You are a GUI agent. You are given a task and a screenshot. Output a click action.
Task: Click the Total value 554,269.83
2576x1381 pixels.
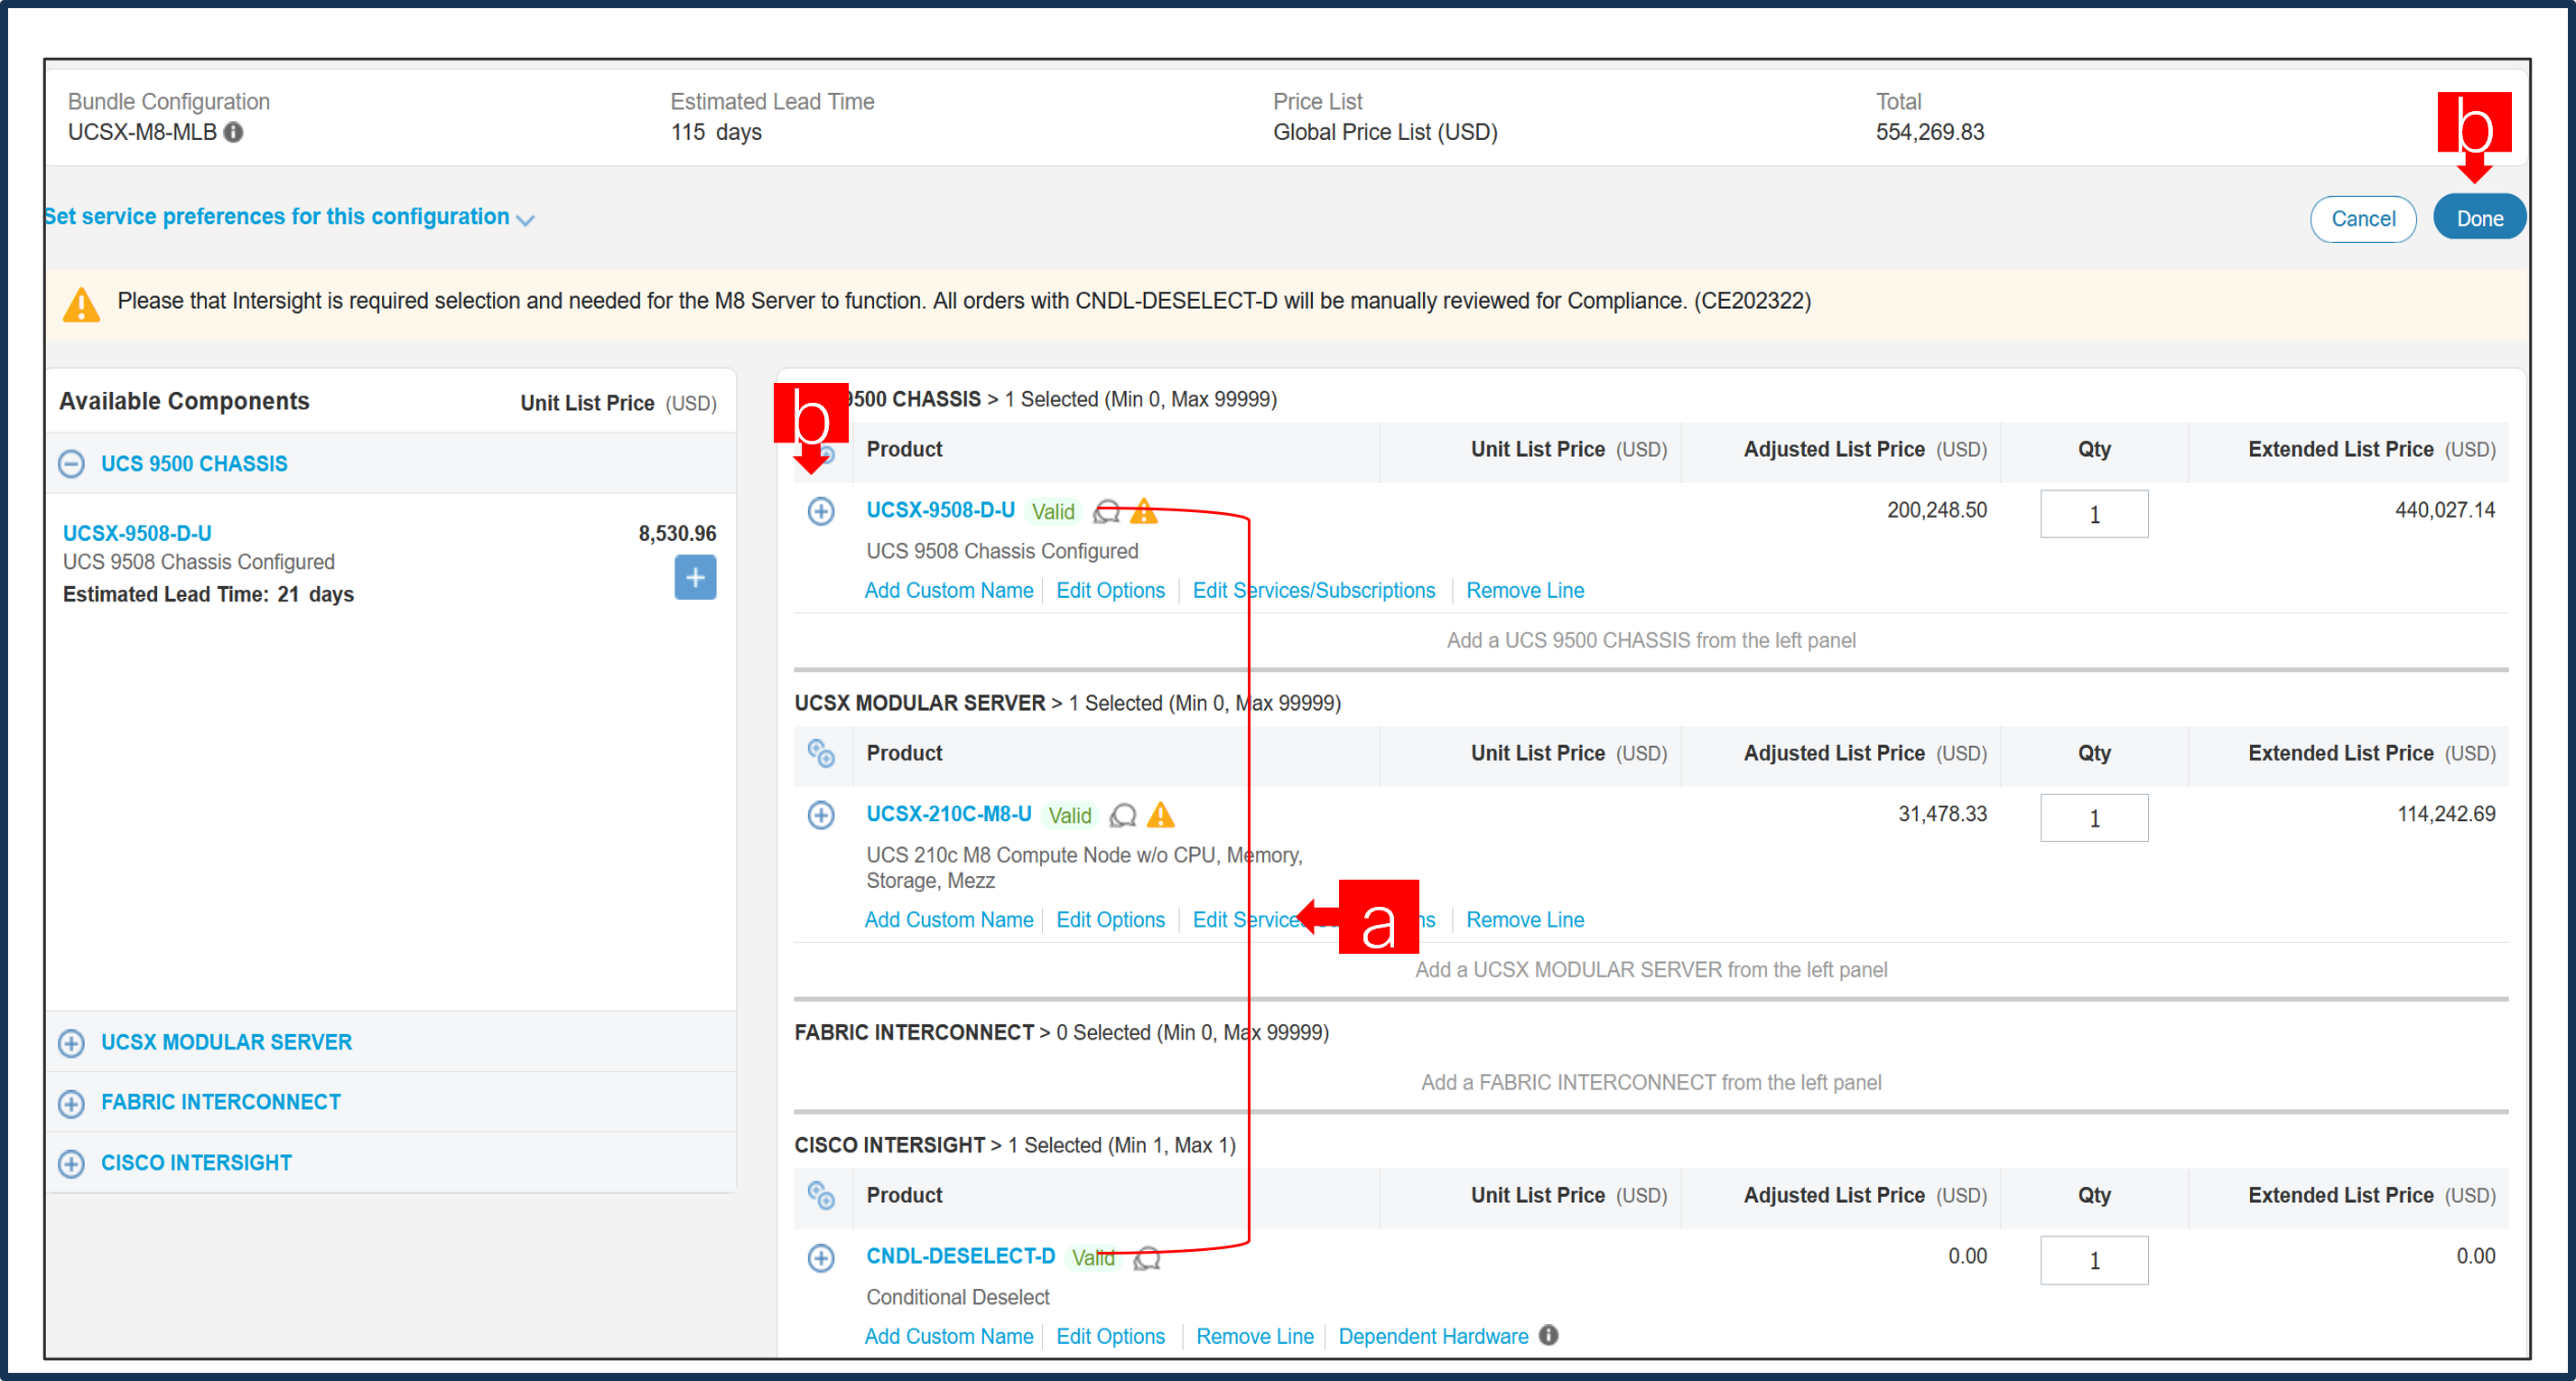point(1929,132)
